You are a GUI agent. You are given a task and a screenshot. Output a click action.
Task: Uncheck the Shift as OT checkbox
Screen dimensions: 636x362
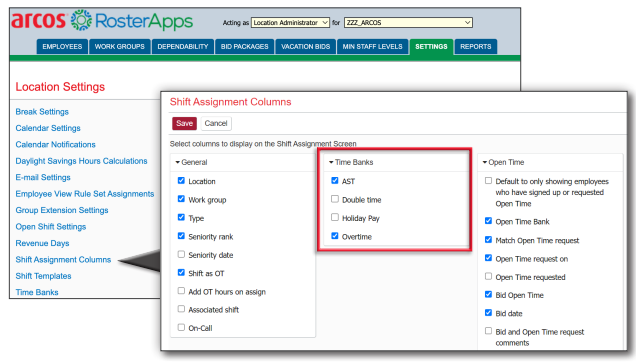pyautogui.click(x=181, y=273)
